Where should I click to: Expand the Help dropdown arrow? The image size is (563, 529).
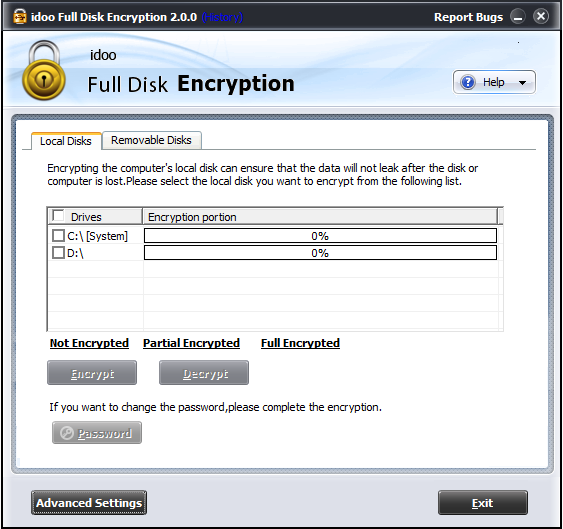pyautogui.click(x=522, y=83)
